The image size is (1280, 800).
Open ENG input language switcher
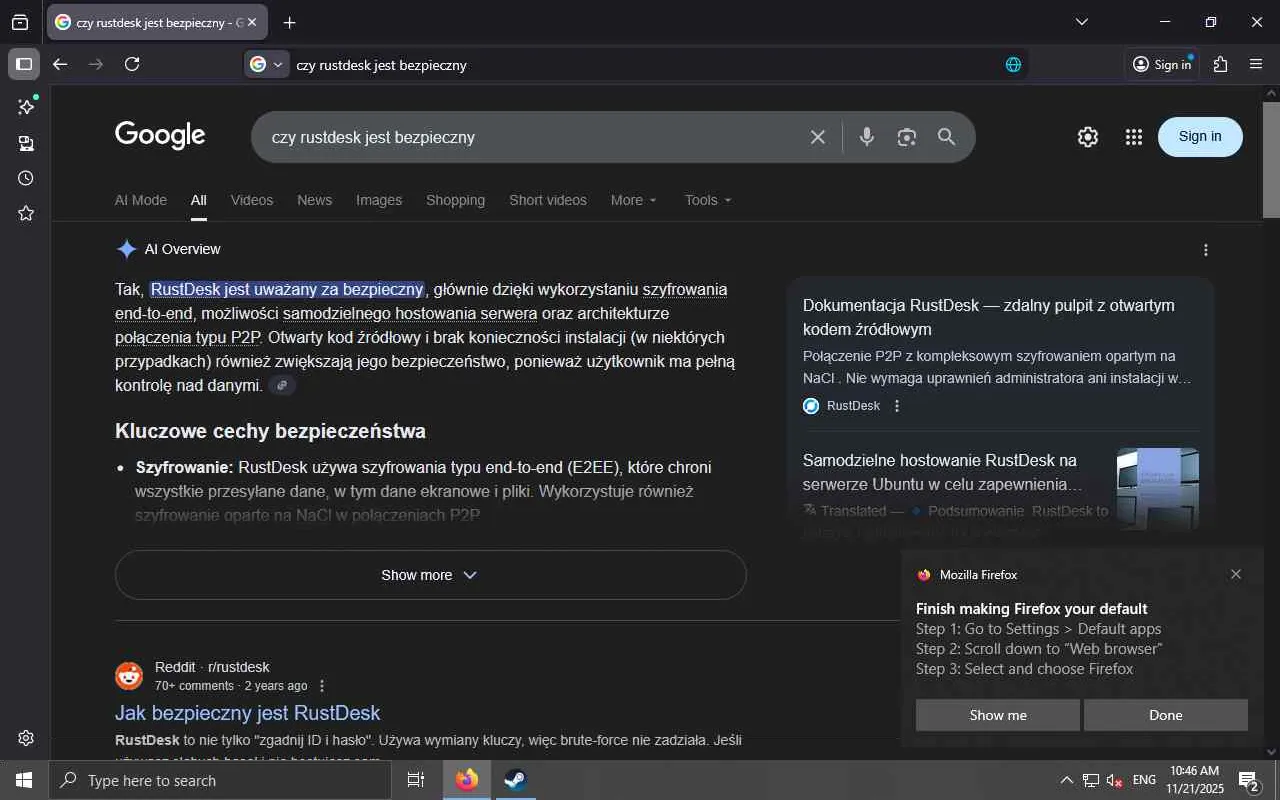coord(1145,780)
